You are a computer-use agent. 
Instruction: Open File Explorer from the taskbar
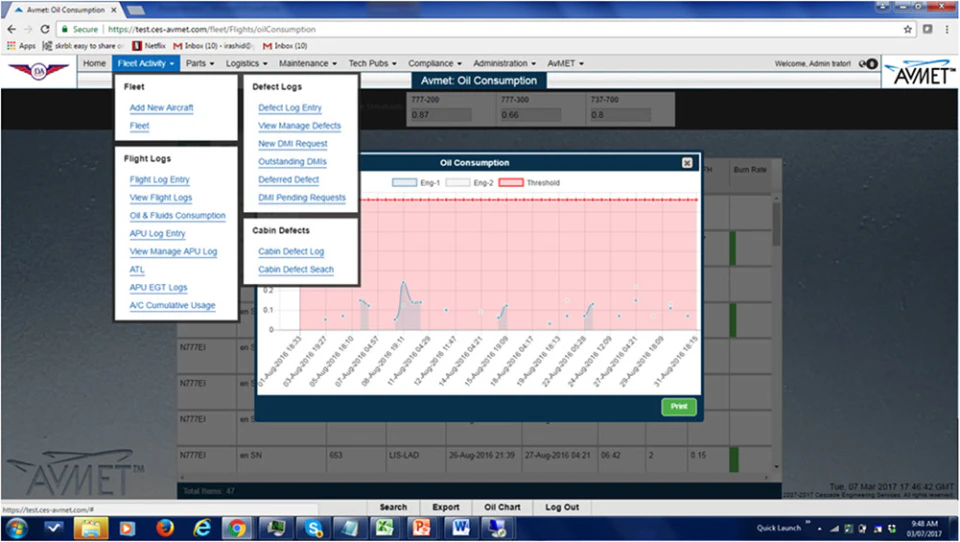[x=91, y=528]
